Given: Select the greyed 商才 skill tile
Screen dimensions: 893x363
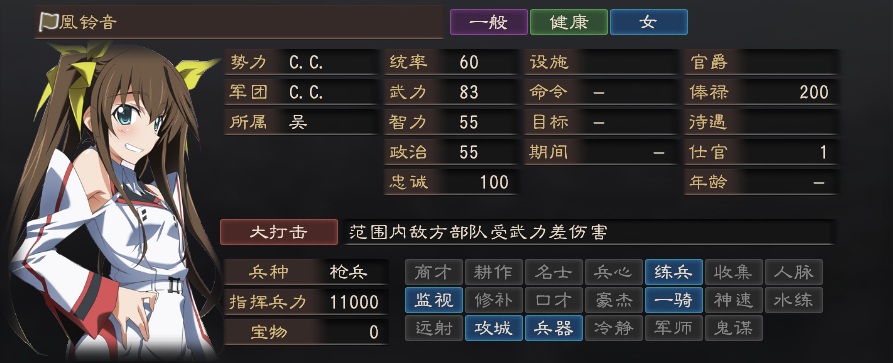Looking at the screenshot, I should (434, 272).
